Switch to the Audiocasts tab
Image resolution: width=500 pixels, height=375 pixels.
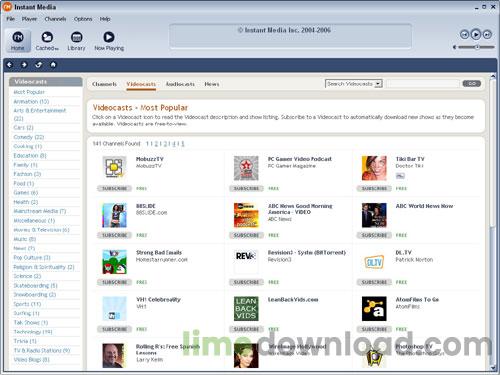(x=180, y=84)
